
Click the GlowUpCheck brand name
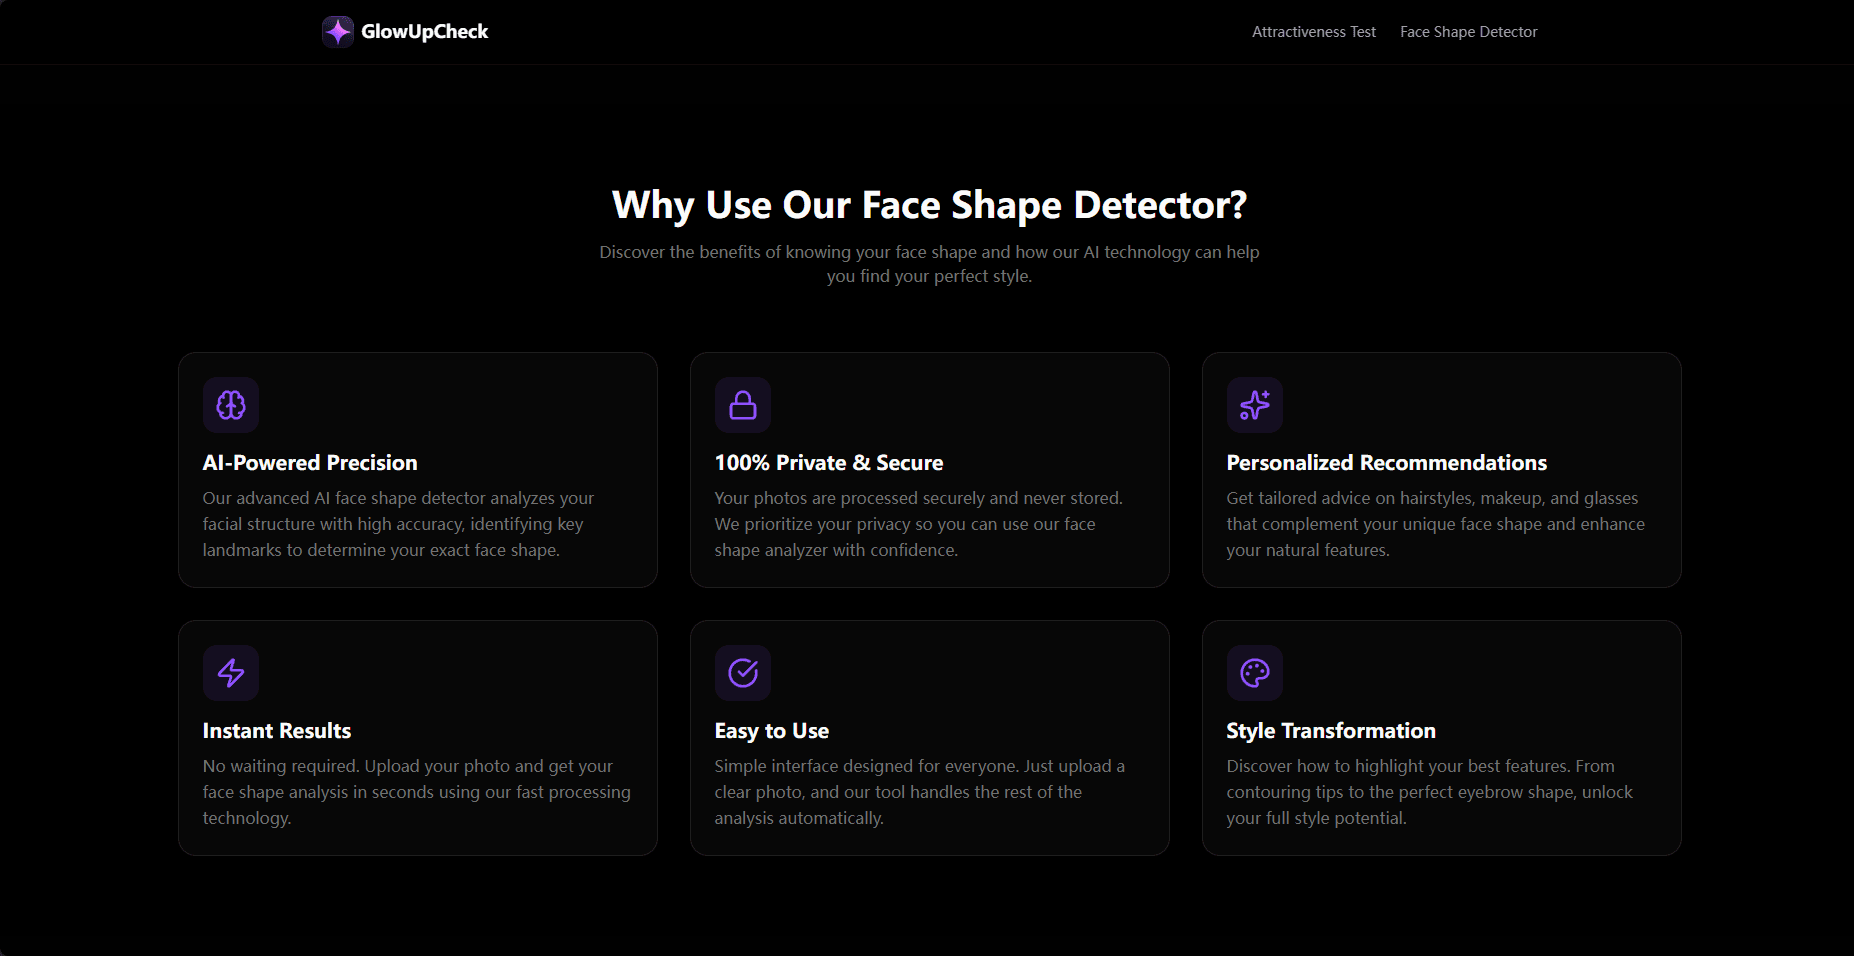pos(425,31)
